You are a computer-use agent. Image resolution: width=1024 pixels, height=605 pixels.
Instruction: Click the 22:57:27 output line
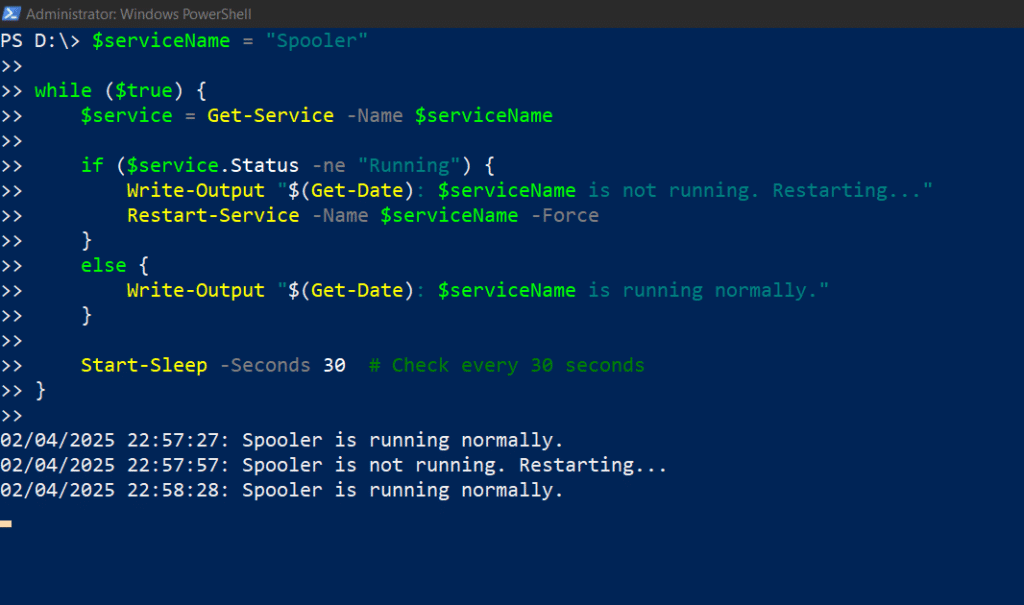pos(281,440)
